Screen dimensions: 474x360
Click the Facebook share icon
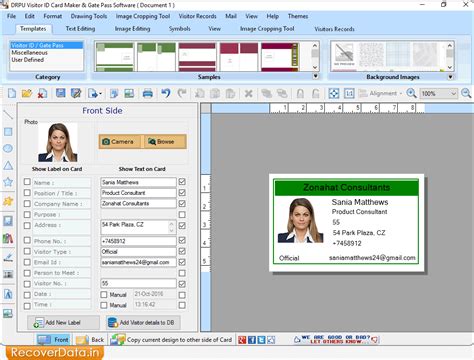pyautogui.click(x=252, y=340)
